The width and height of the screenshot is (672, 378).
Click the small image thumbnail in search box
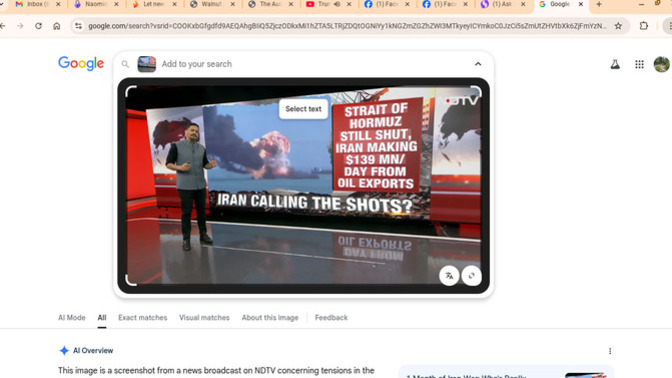pyautogui.click(x=147, y=64)
